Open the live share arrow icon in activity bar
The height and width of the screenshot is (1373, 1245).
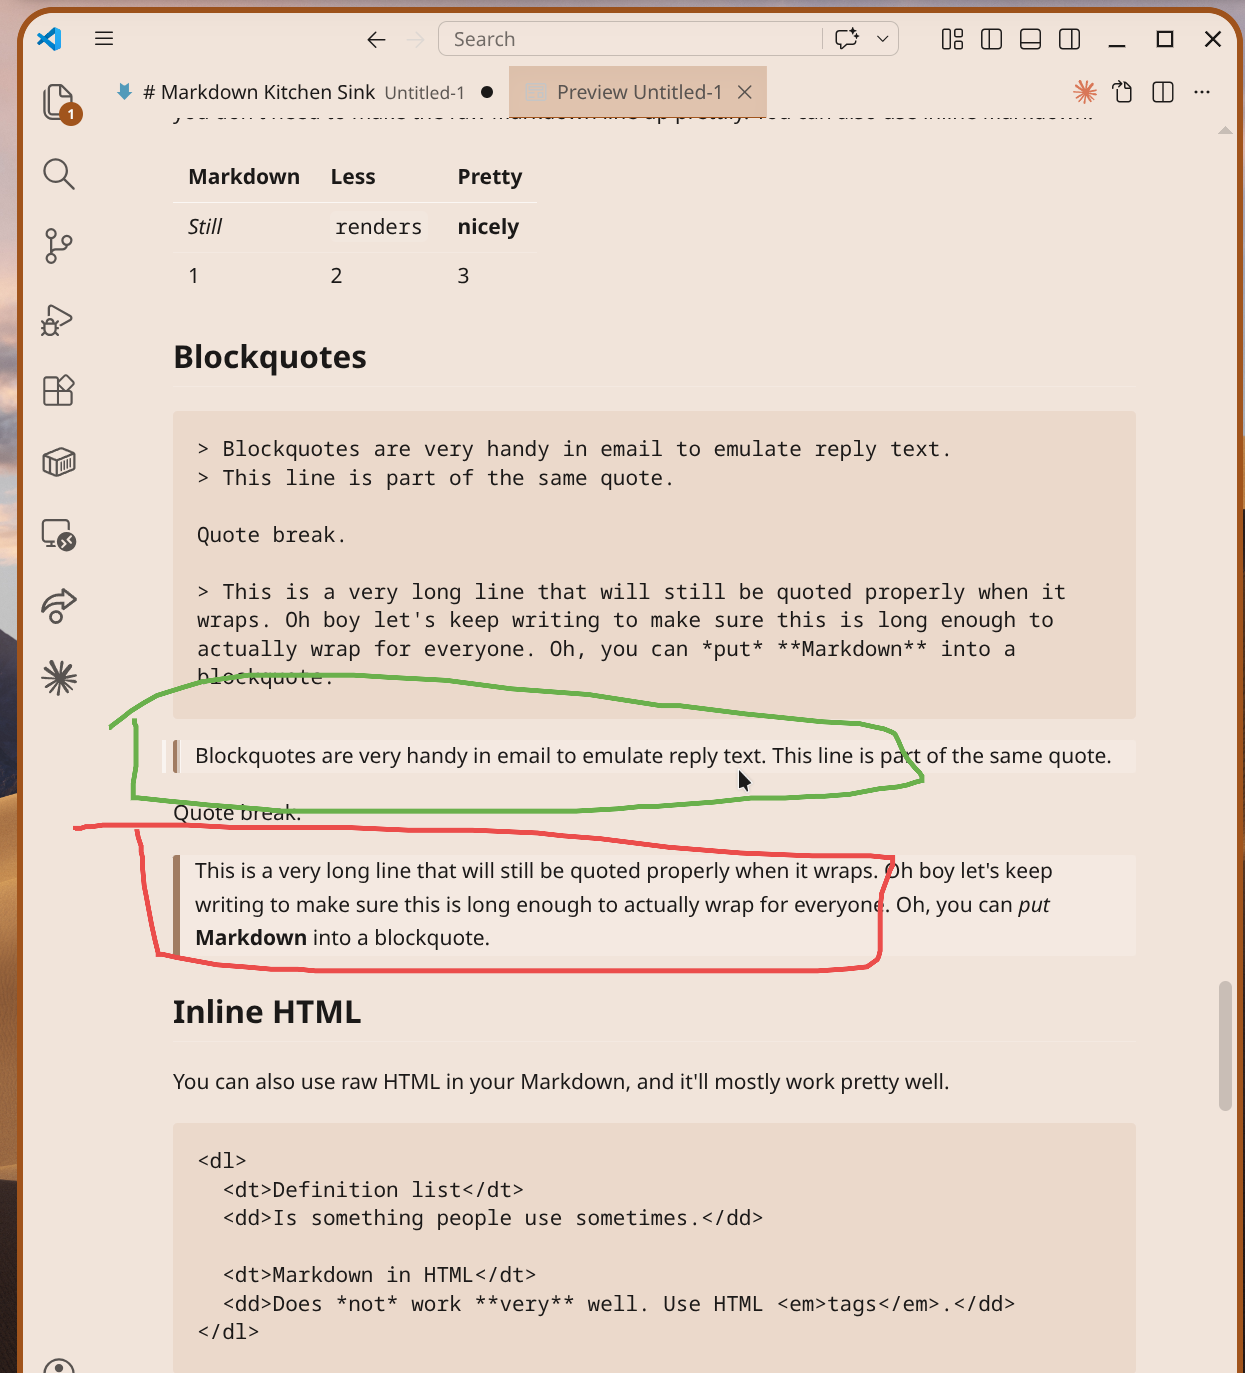coord(59,606)
